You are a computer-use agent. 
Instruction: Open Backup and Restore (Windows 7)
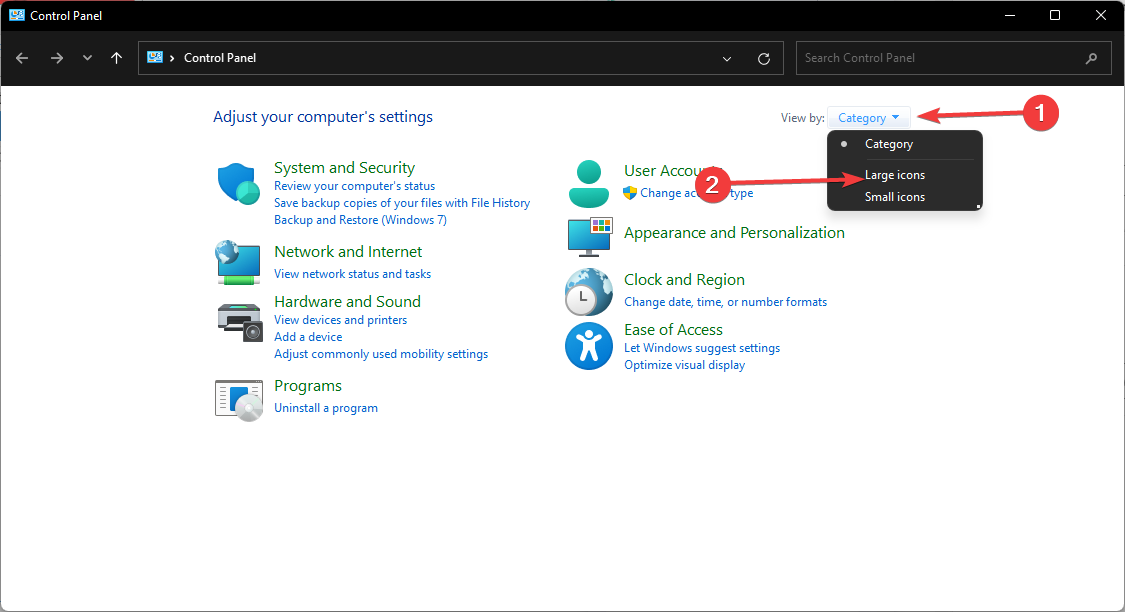point(360,220)
